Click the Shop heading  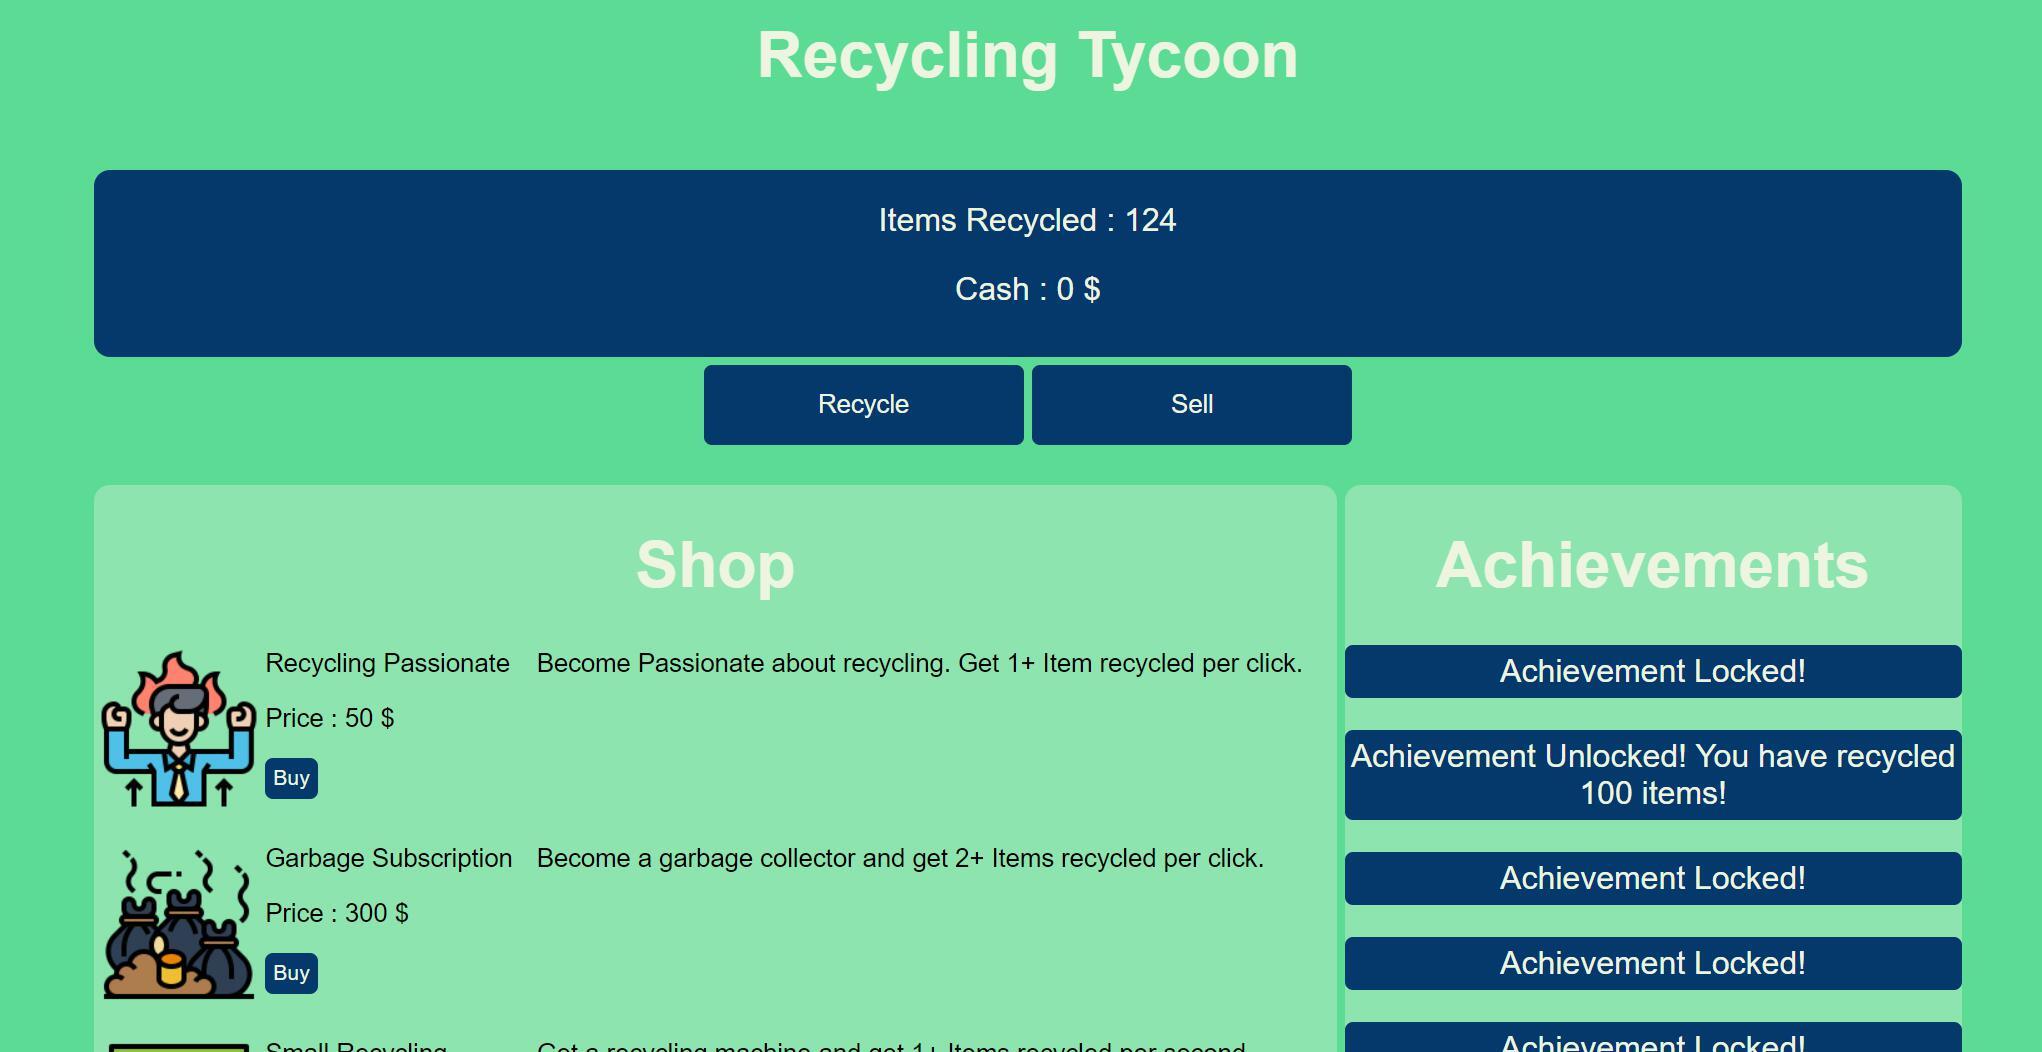point(715,566)
